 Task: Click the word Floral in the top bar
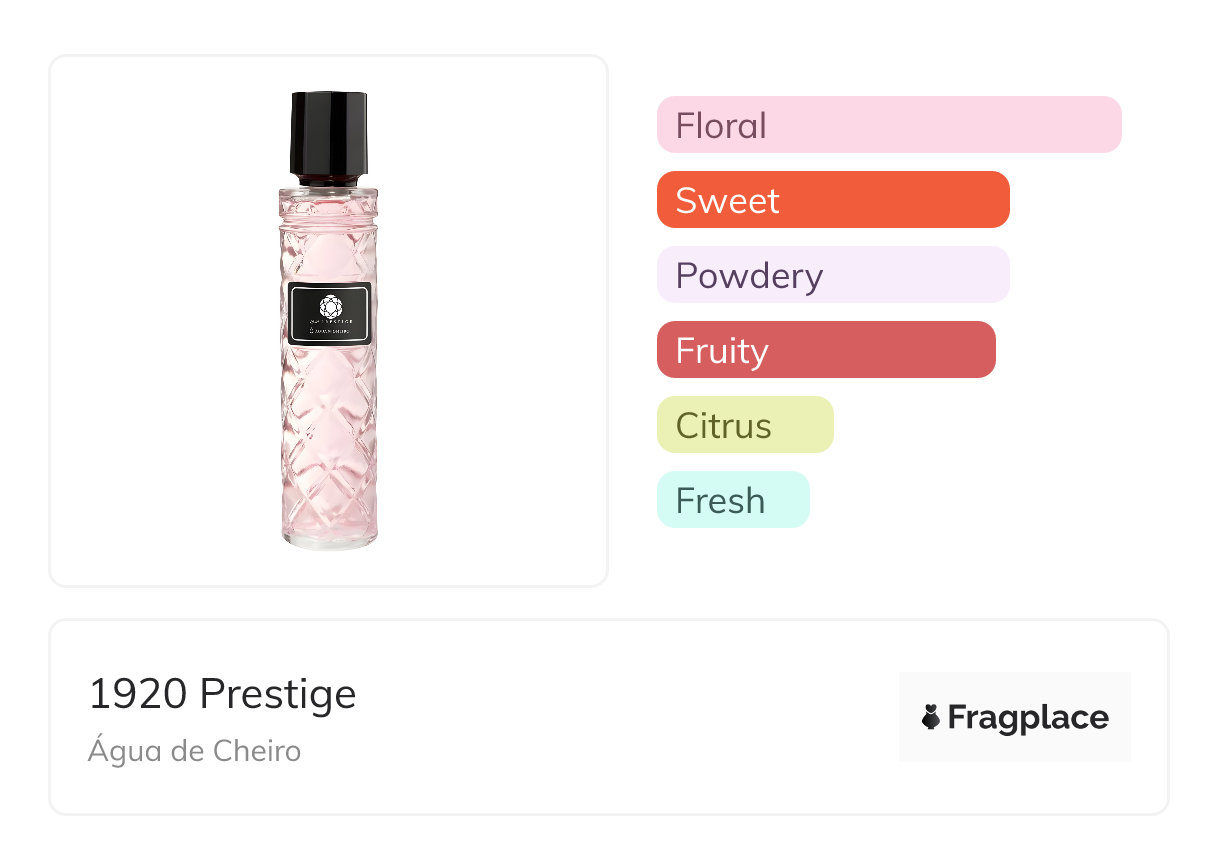[x=721, y=126]
